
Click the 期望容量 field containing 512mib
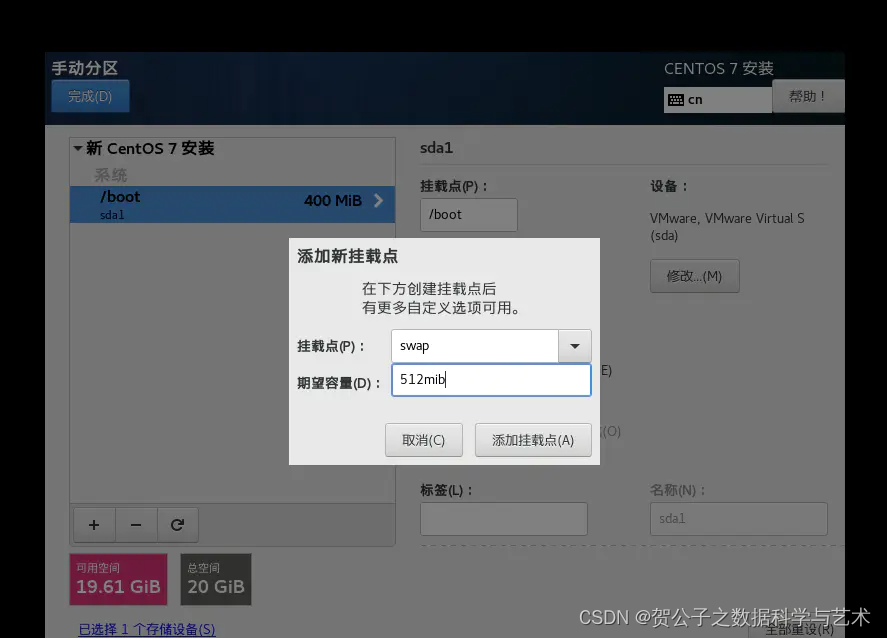click(x=491, y=380)
